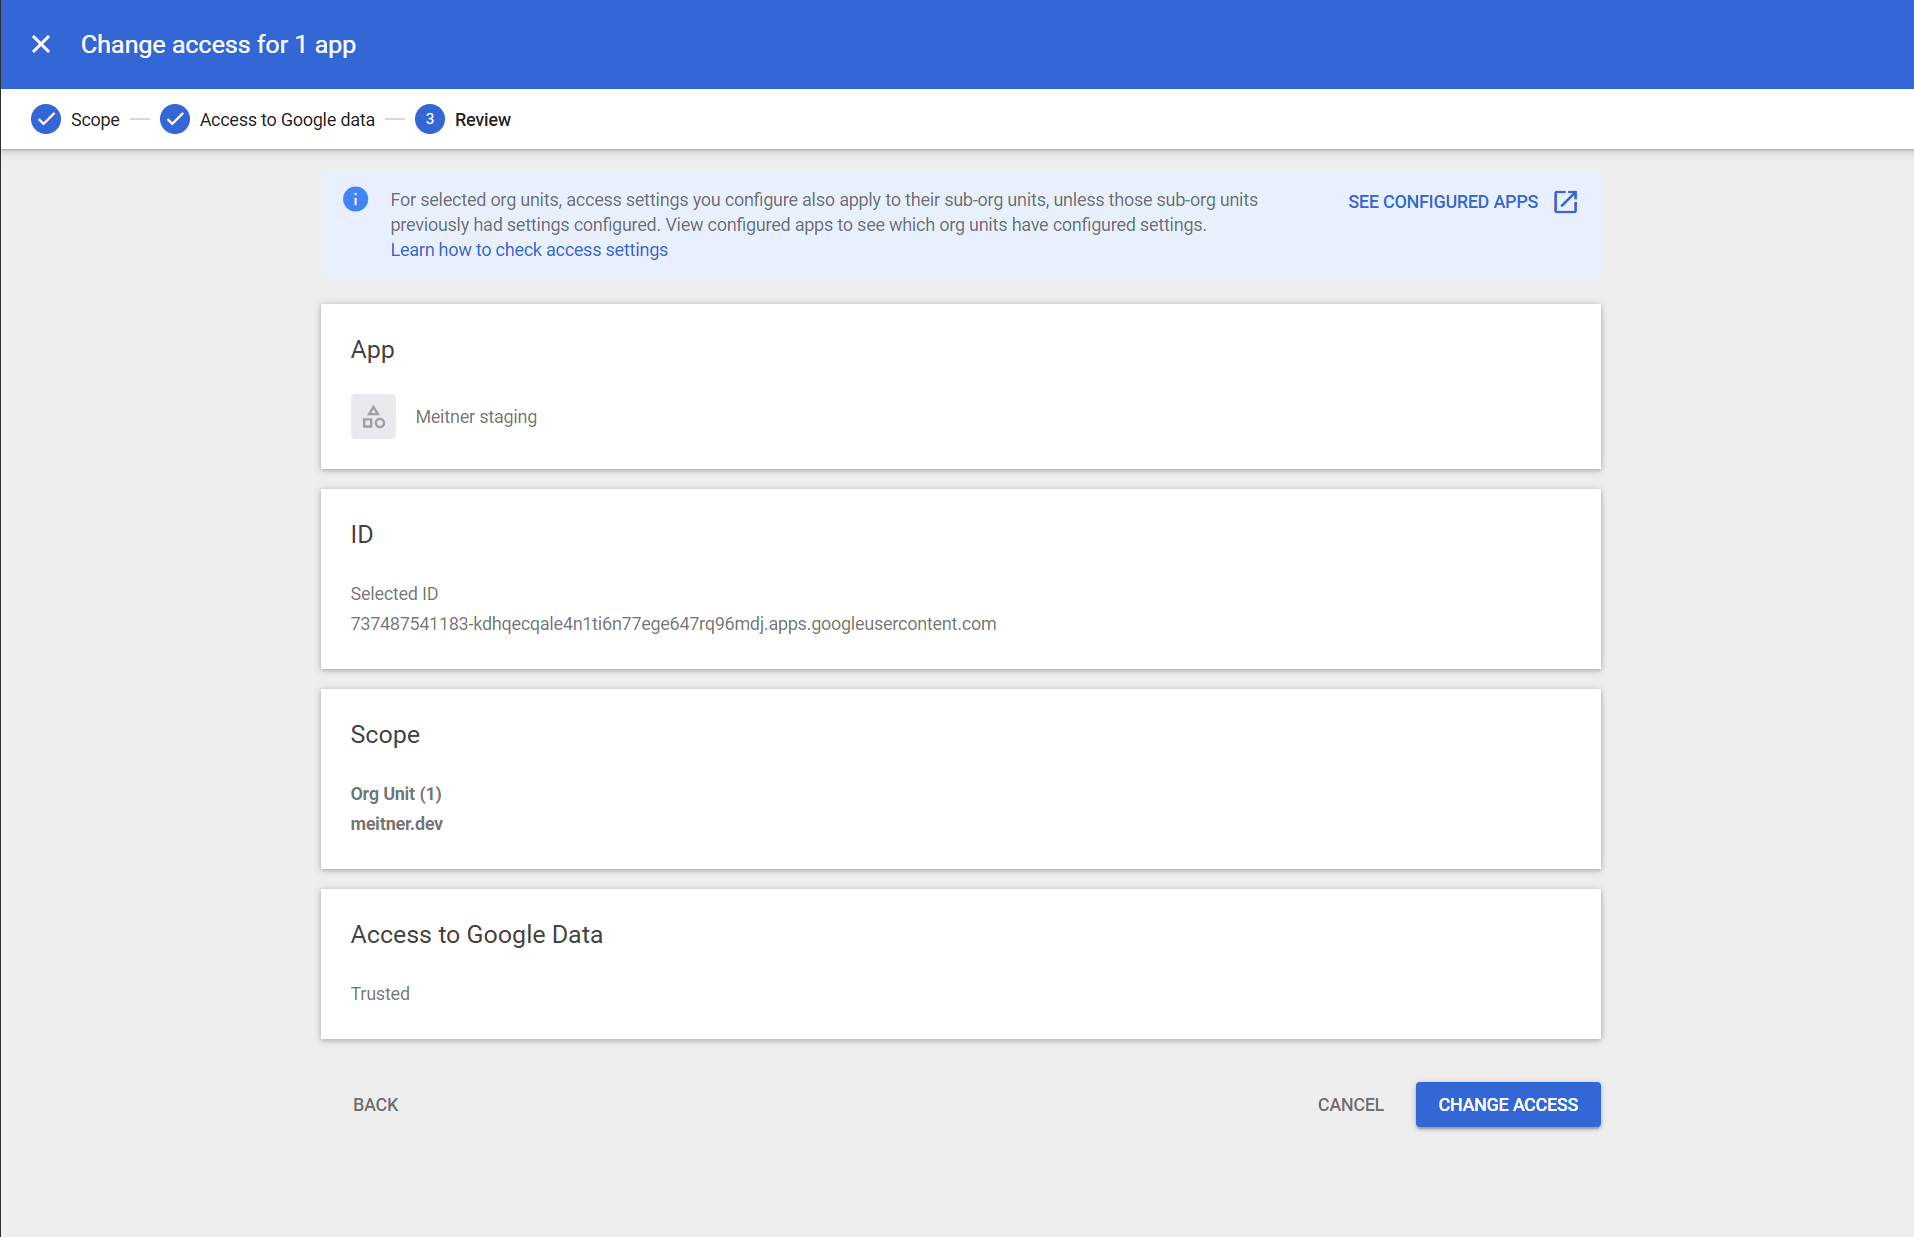Image resolution: width=1914 pixels, height=1237 pixels.
Task: Close the Change access dialog with X
Action: coord(41,44)
